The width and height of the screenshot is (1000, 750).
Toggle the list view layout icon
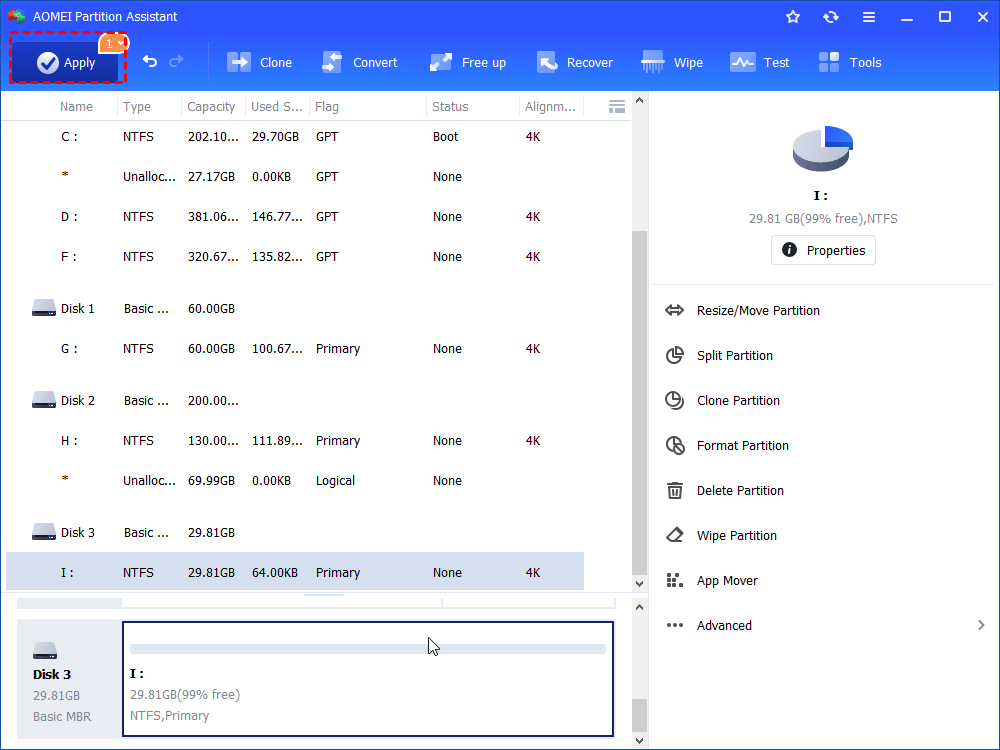617,107
